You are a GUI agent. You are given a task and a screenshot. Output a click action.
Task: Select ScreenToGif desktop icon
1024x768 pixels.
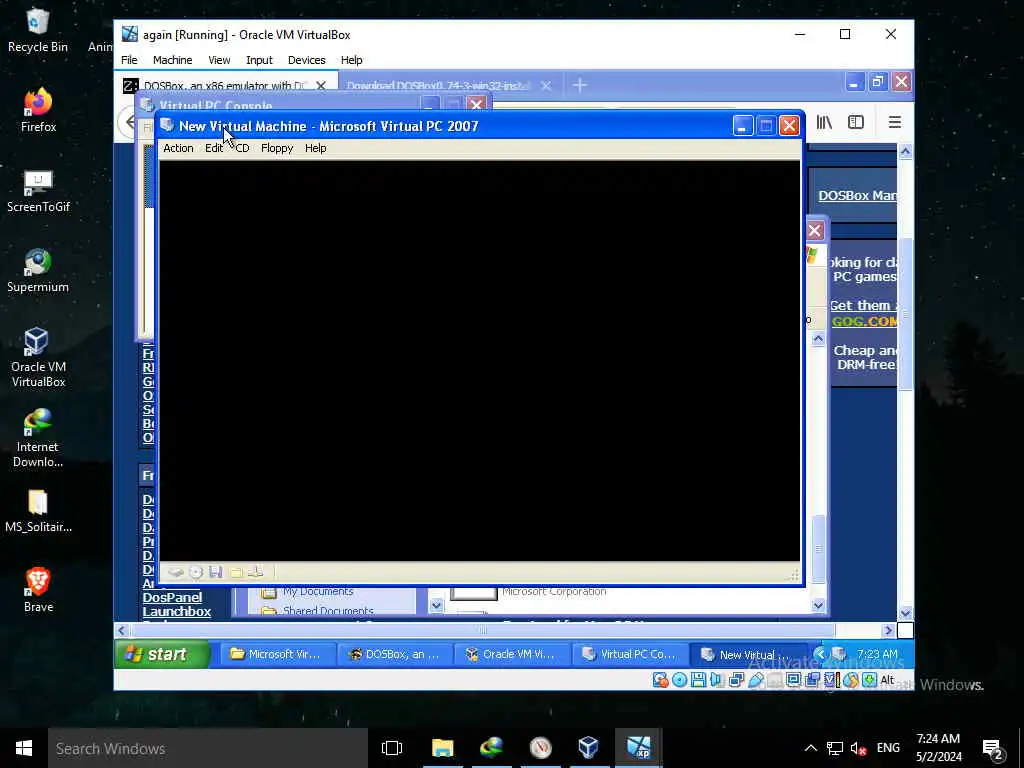pyautogui.click(x=38, y=191)
